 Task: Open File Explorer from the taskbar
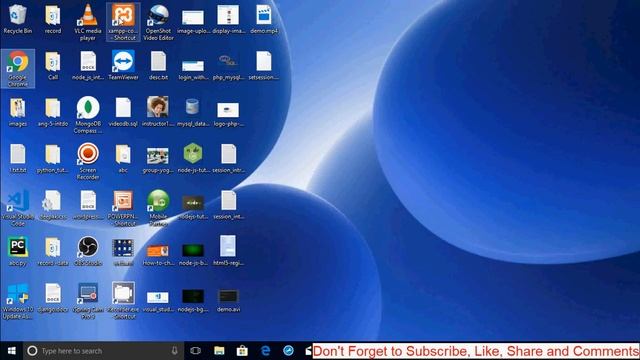point(219,351)
